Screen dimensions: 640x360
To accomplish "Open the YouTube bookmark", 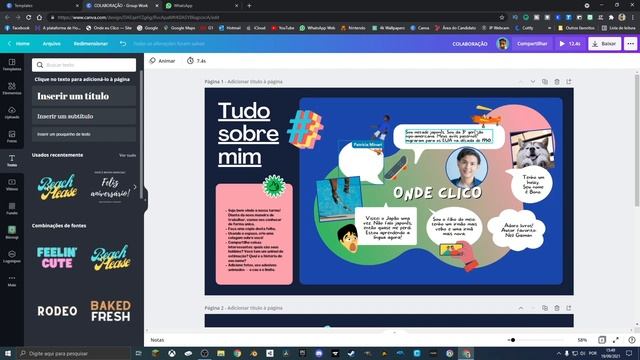I will tap(283, 28).
